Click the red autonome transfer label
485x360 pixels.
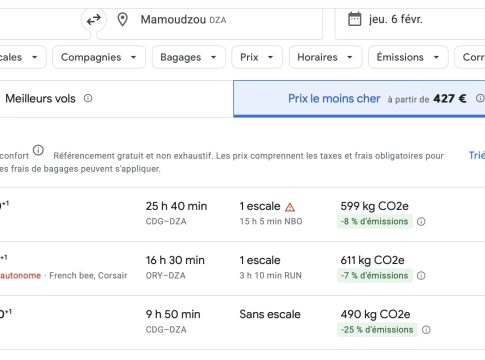tap(20, 276)
